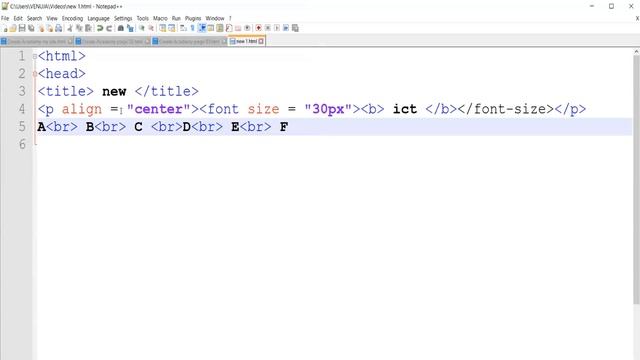This screenshot has height=360, width=640.
Task: Maximize the Notepad++ window
Action: [611, 6]
